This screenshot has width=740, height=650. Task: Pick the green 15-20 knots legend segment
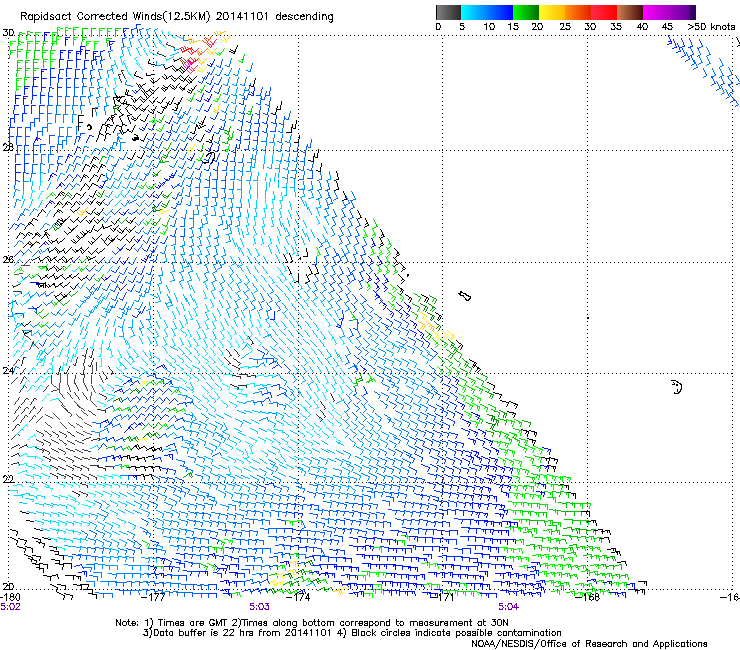(526, 12)
